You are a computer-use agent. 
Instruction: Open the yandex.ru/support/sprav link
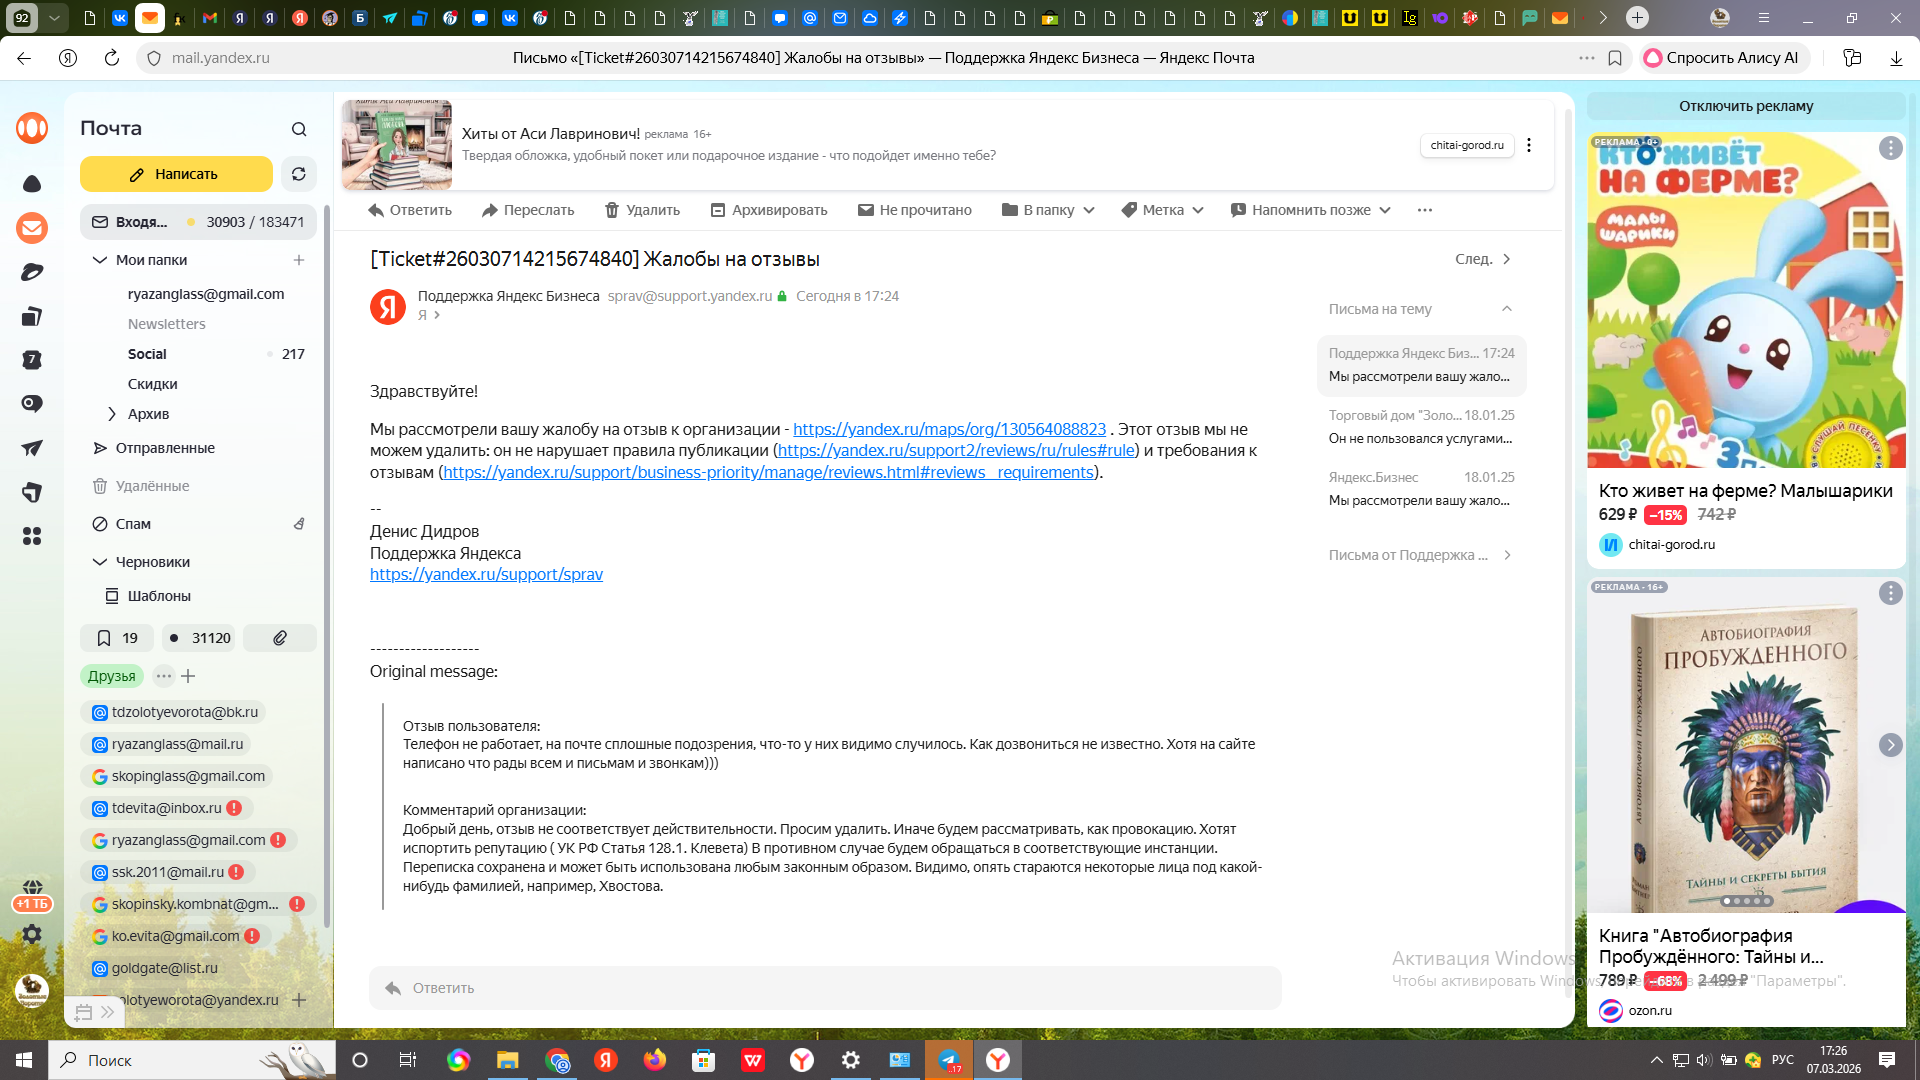pyautogui.click(x=486, y=574)
